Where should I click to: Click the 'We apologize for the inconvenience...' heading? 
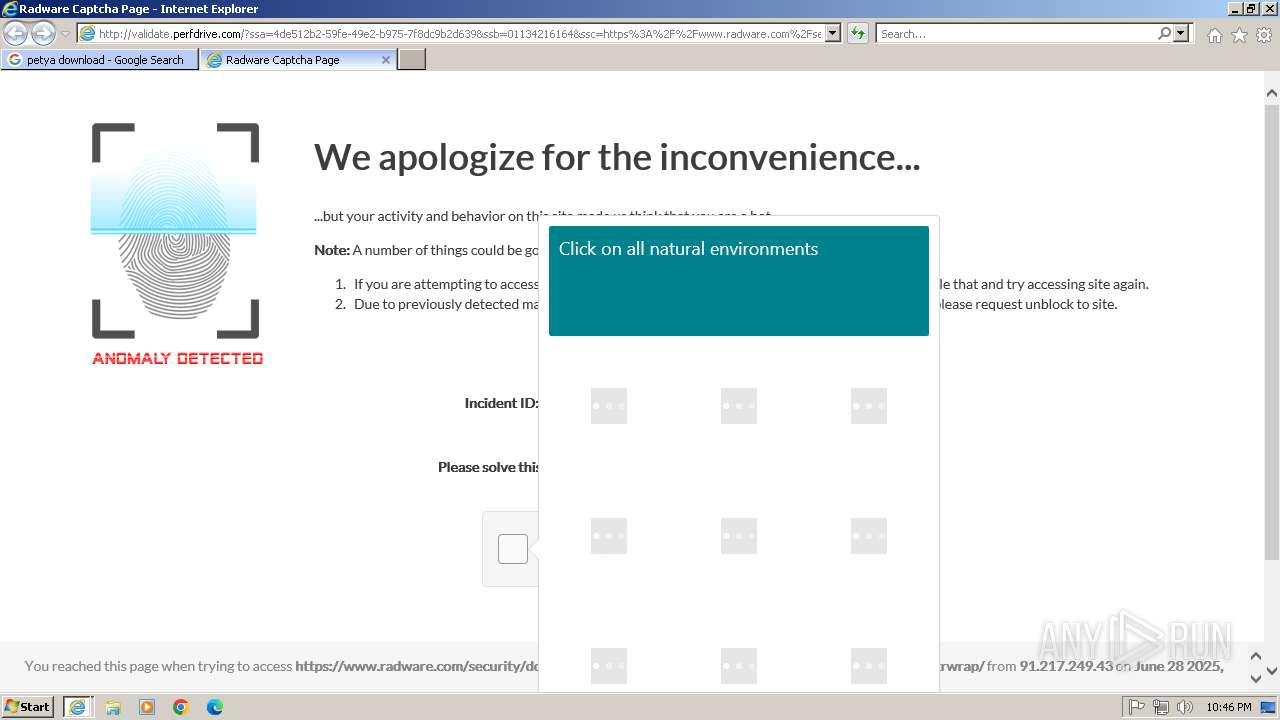(x=617, y=157)
